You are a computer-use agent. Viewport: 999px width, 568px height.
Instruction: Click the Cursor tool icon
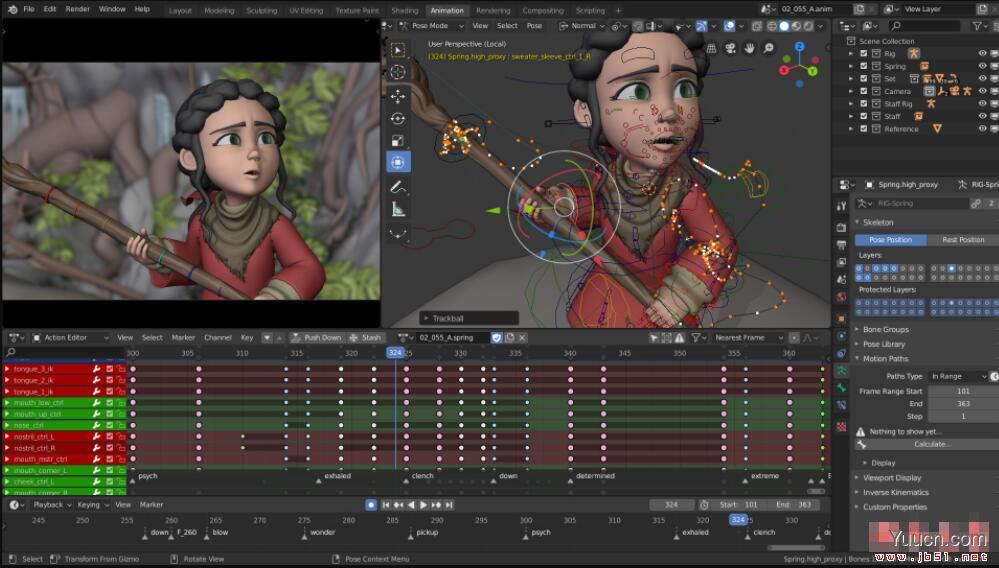pos(398,72)
